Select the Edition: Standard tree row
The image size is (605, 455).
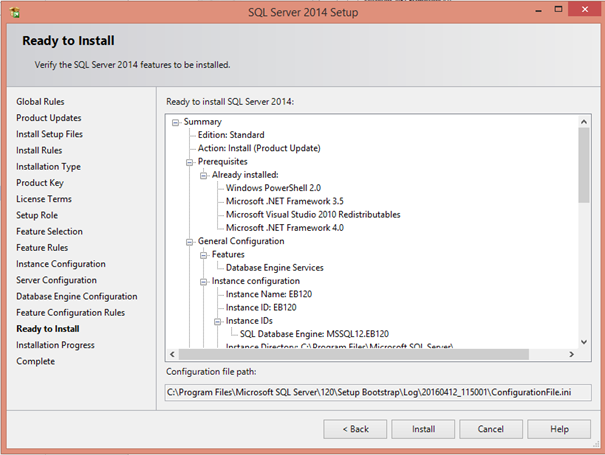tap(231, 135)
